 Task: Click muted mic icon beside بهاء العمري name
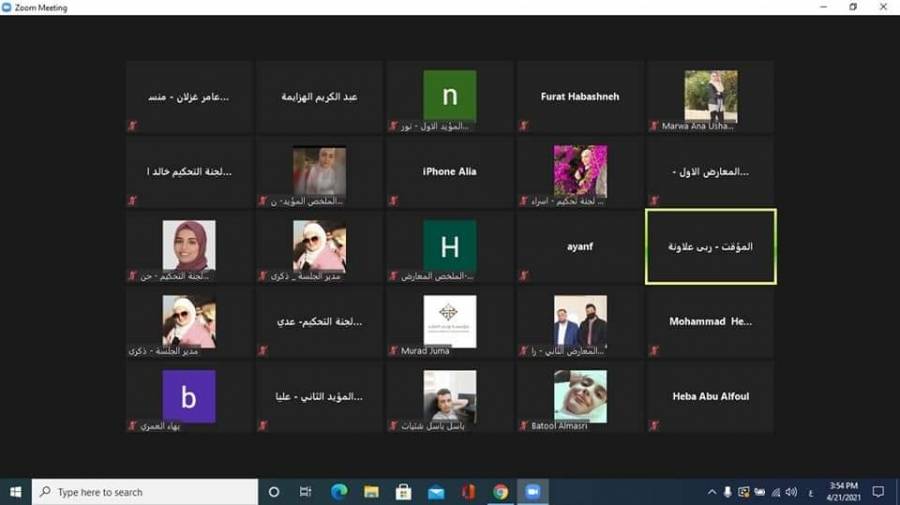click(x=133, y=426)
